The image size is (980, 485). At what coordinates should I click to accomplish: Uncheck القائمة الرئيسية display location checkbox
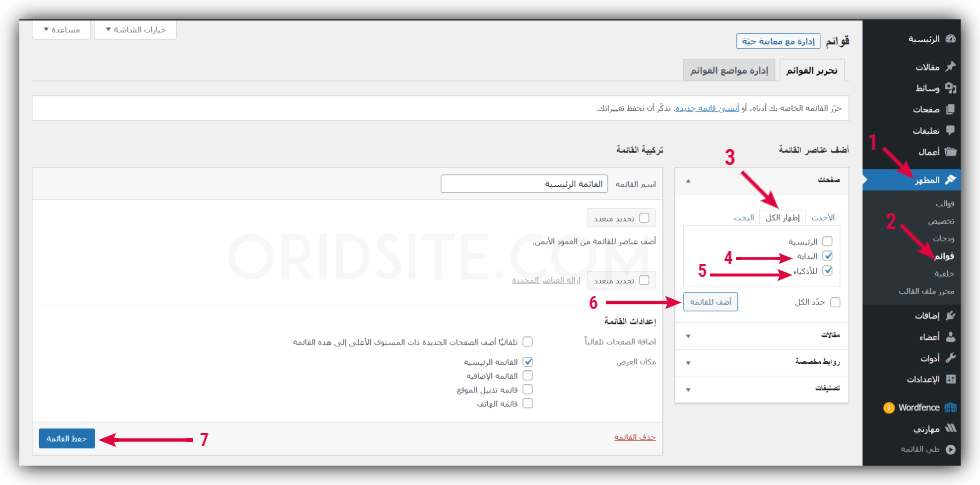tap(528, 362)
